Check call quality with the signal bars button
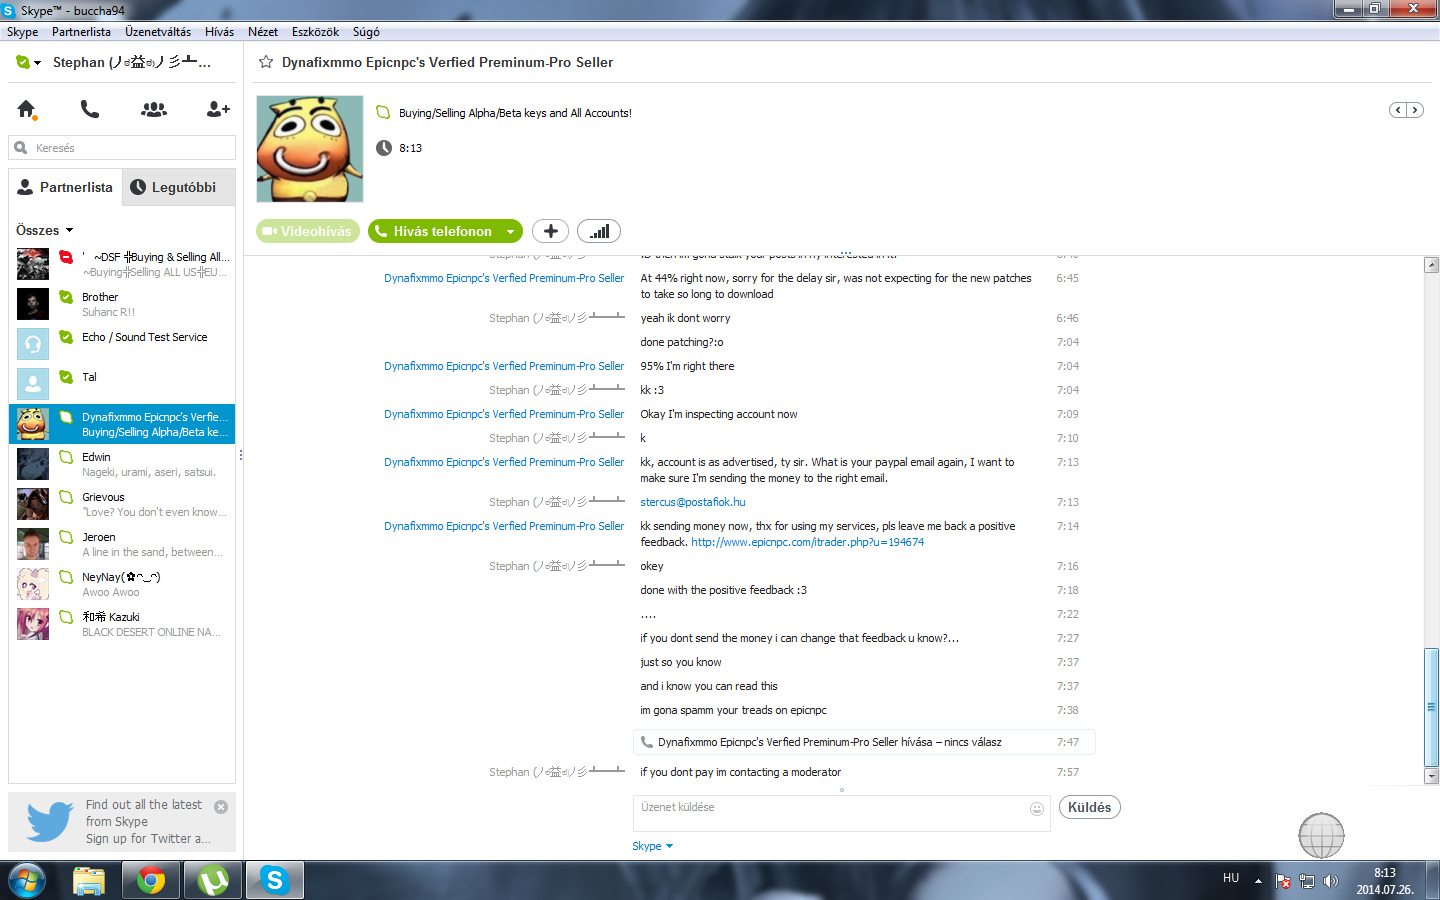Image resolution: width=1440 pixels, height=900 pixels. [599, 231]
